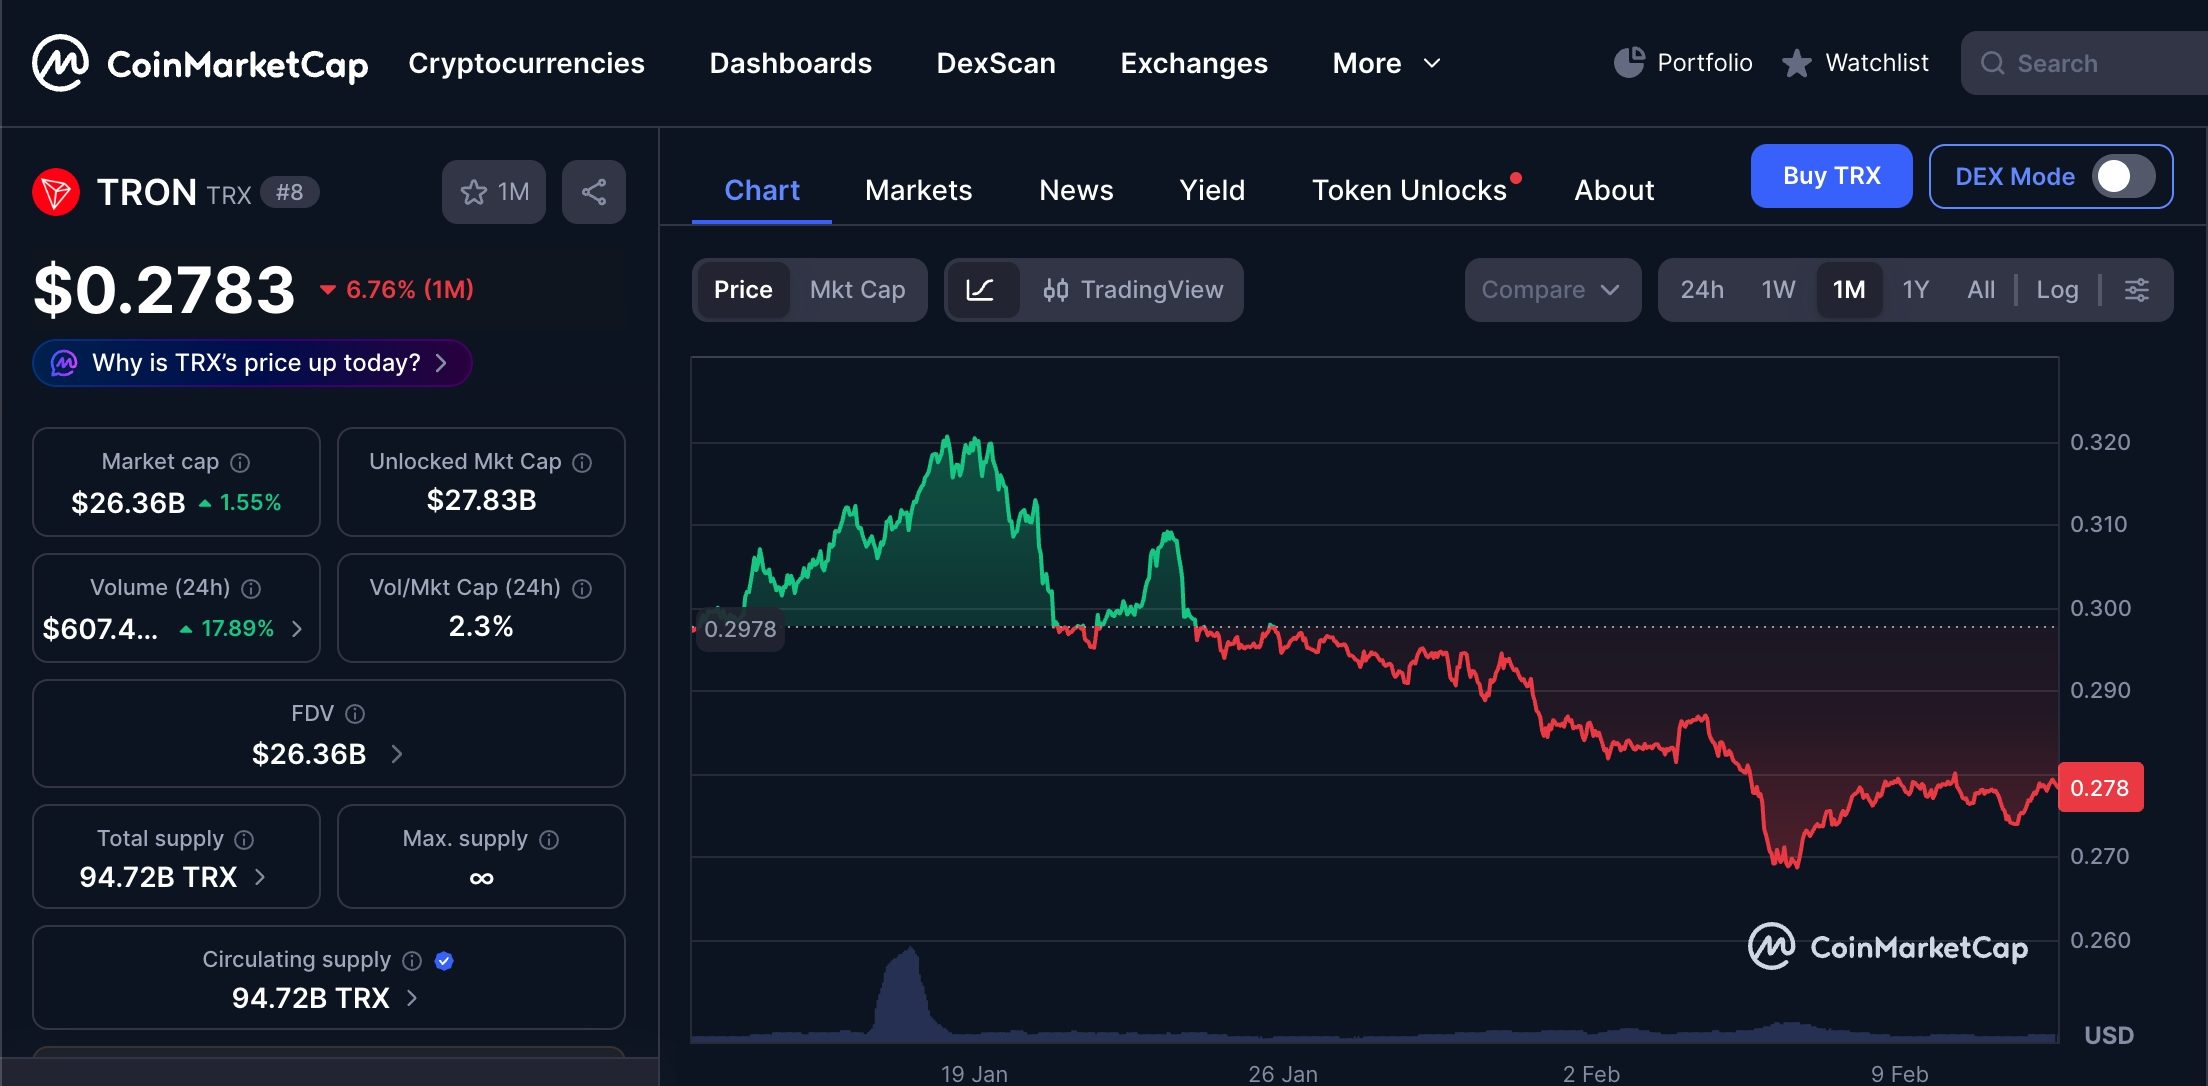
Task: Open the Chart tab
Action: tap(762, 190)
